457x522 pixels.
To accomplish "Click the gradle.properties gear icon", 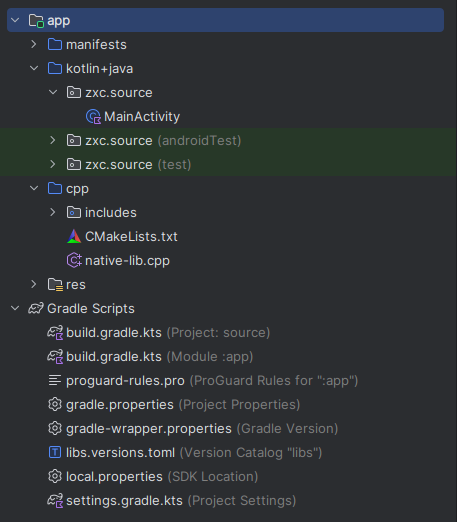I will click(x=55, y=404).
